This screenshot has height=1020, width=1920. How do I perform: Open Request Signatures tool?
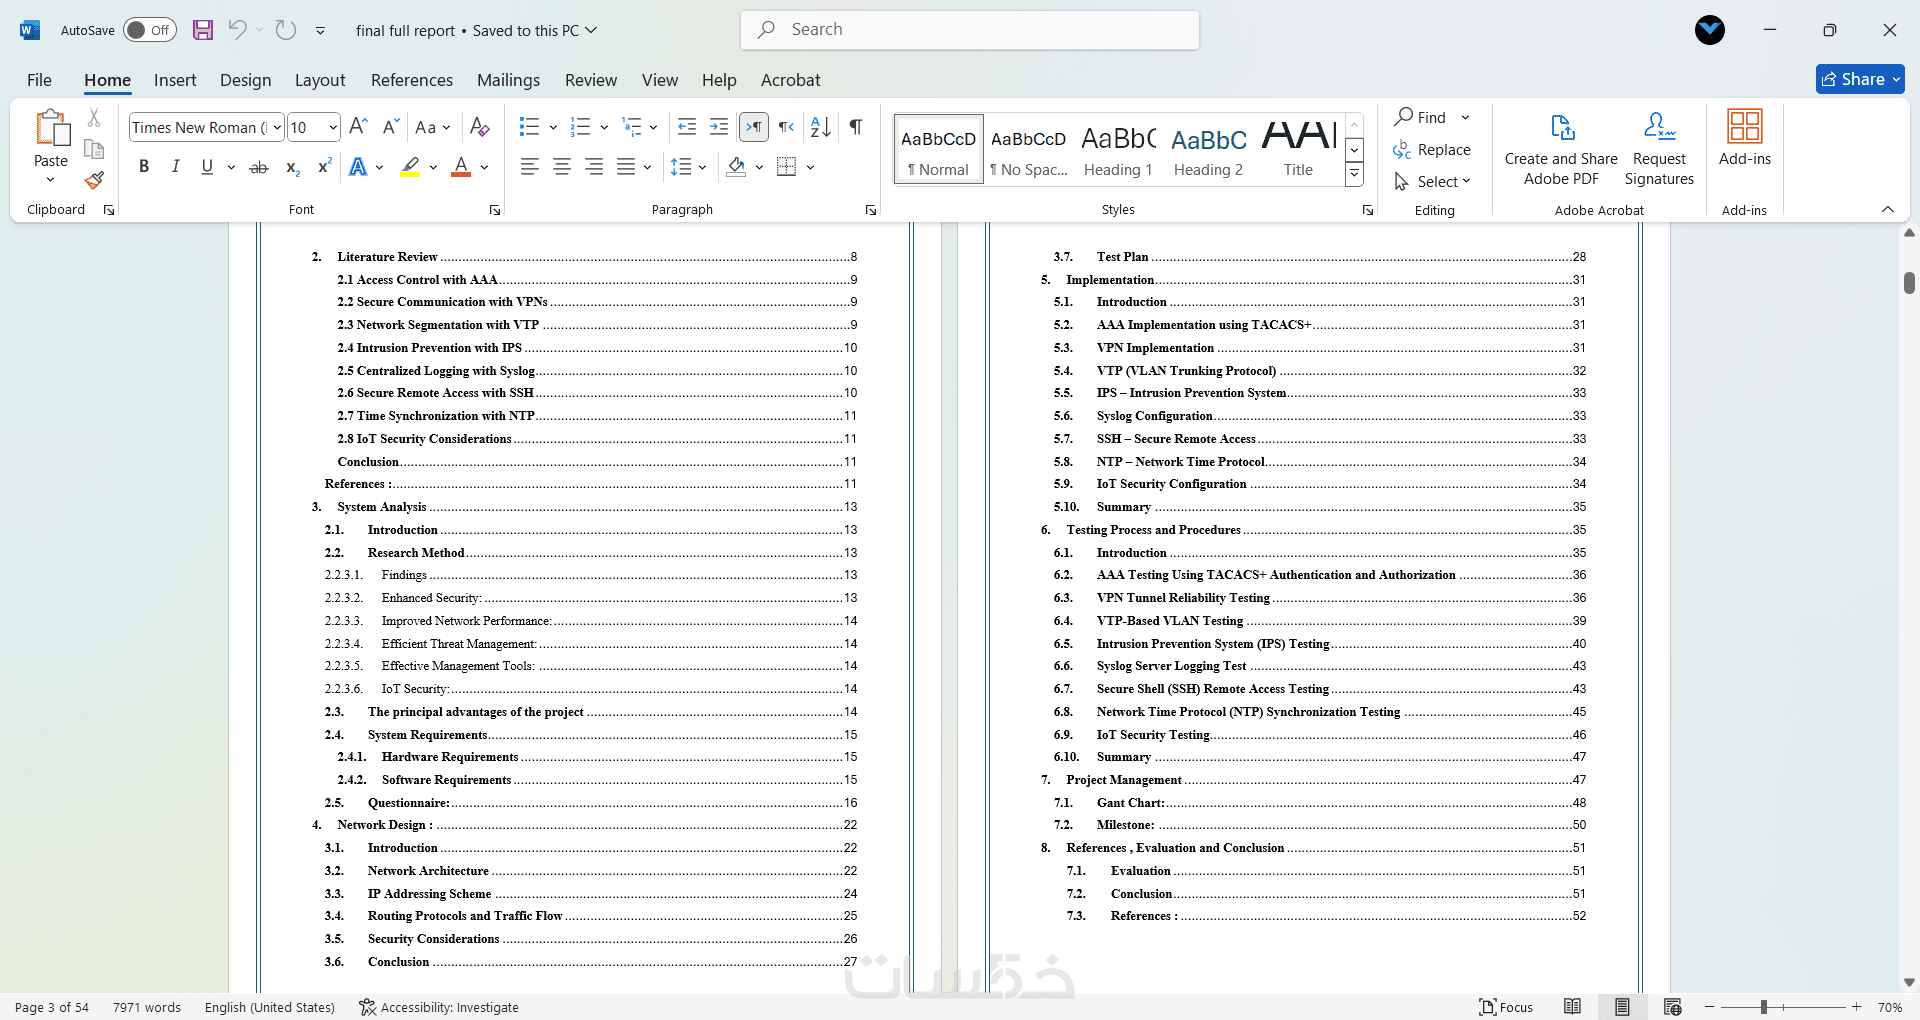(1659, 149)
